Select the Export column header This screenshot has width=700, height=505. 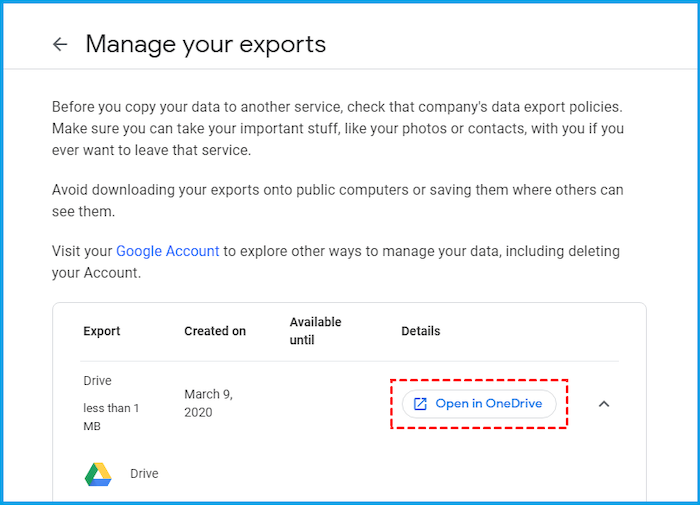[102, 331]
